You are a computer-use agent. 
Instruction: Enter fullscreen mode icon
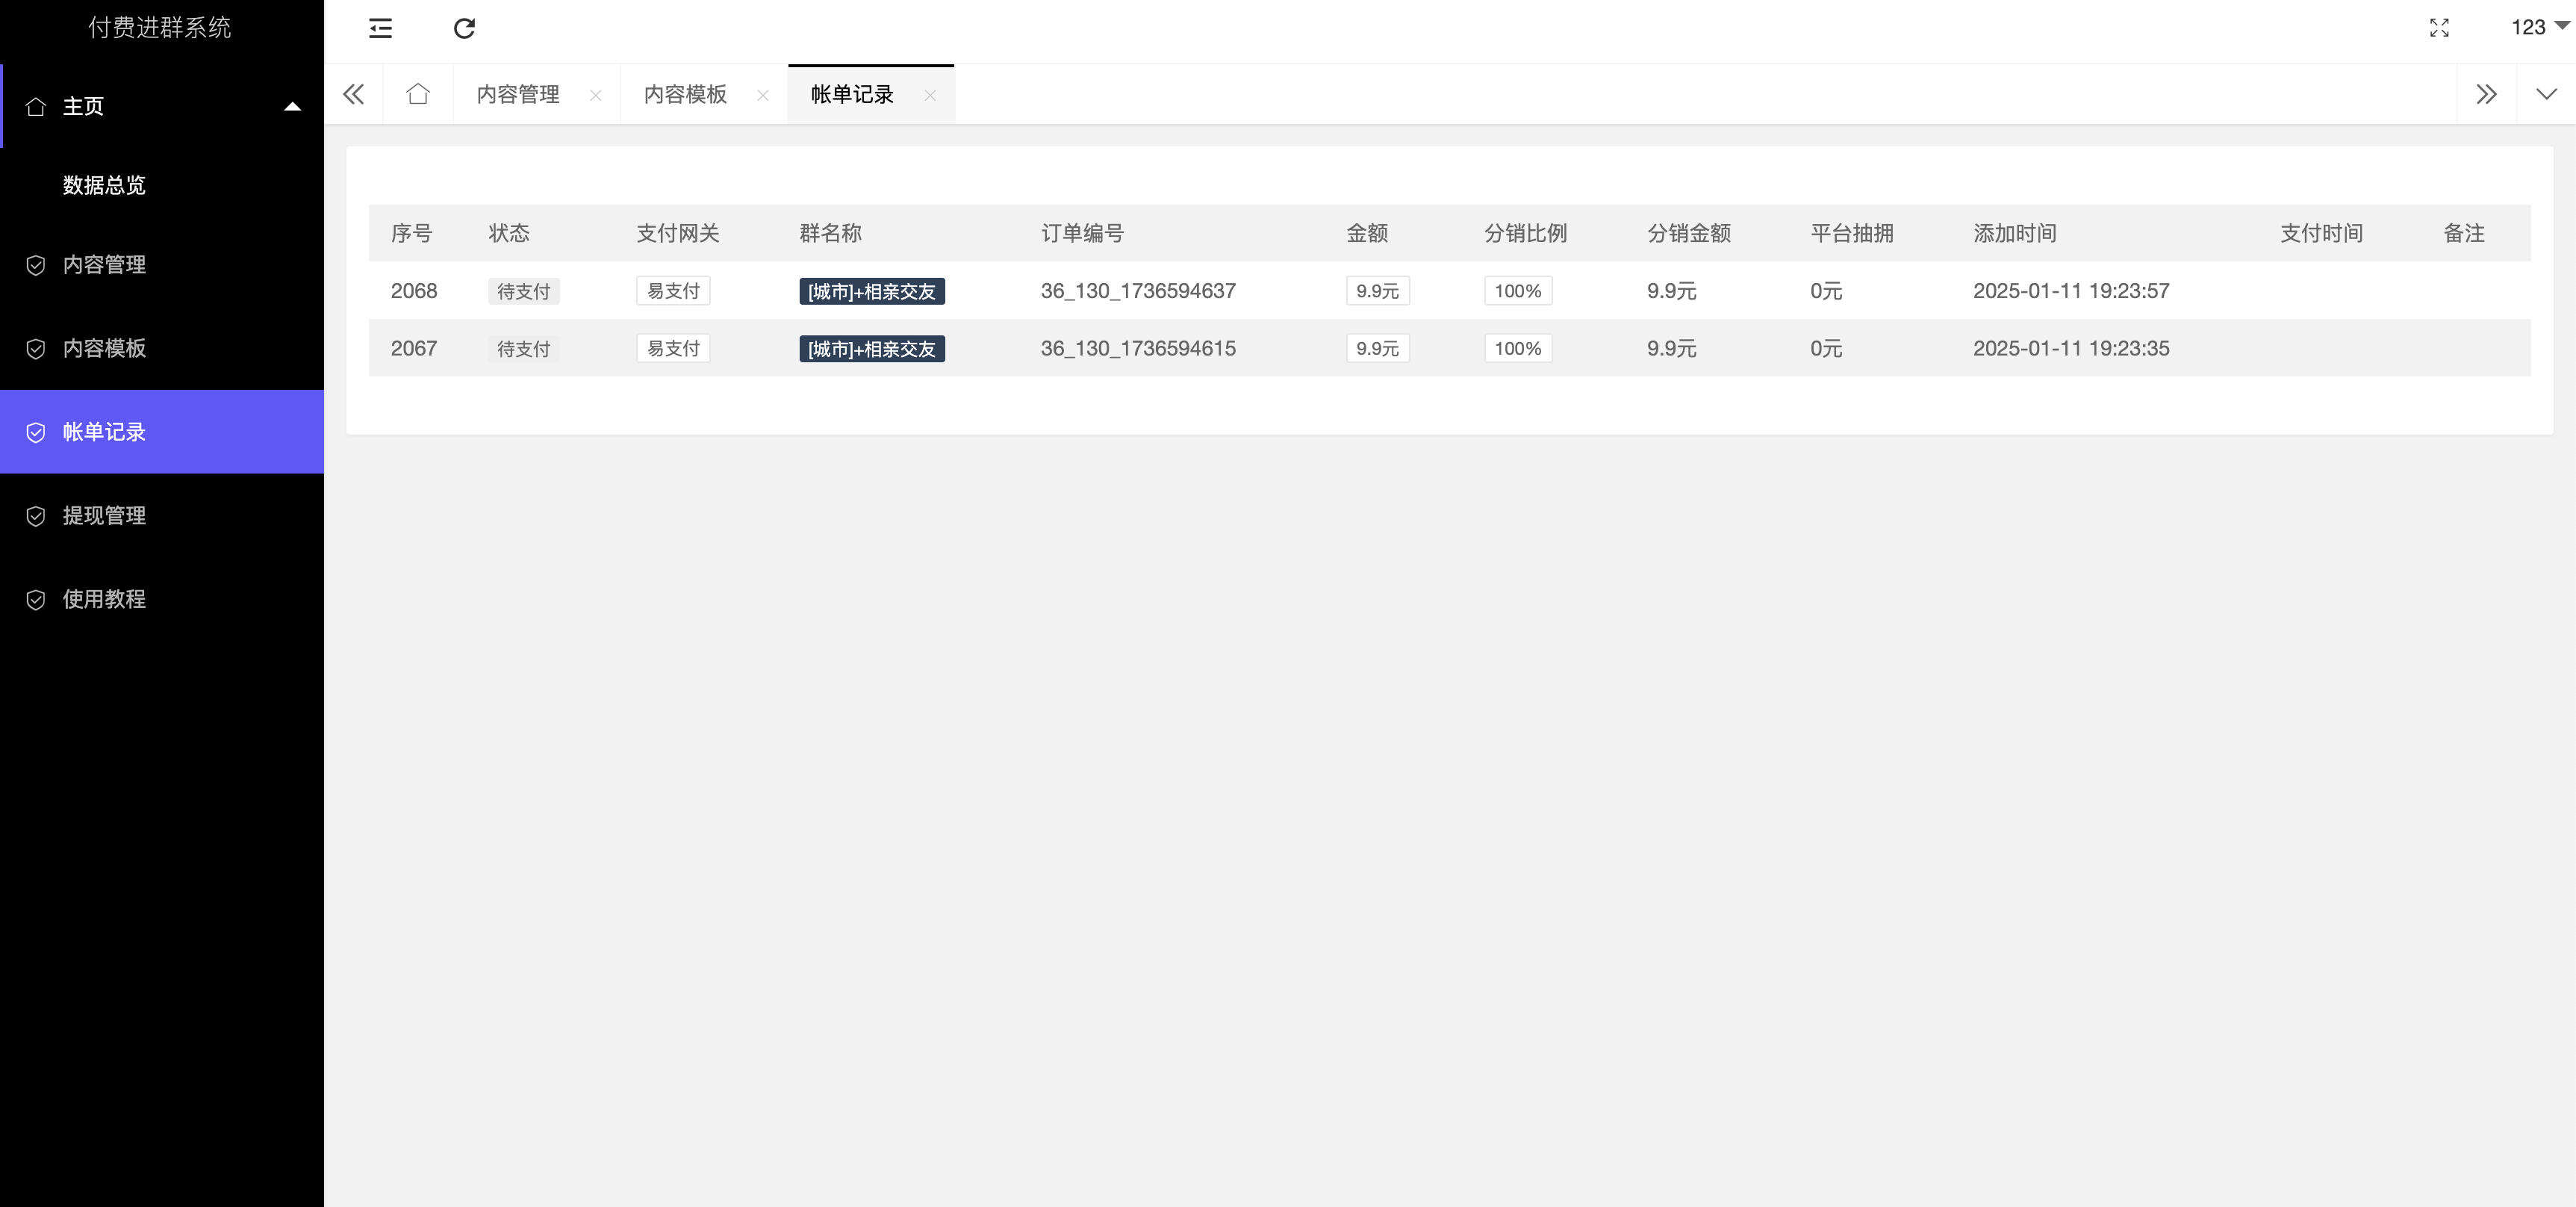(x=2439, y=28)
